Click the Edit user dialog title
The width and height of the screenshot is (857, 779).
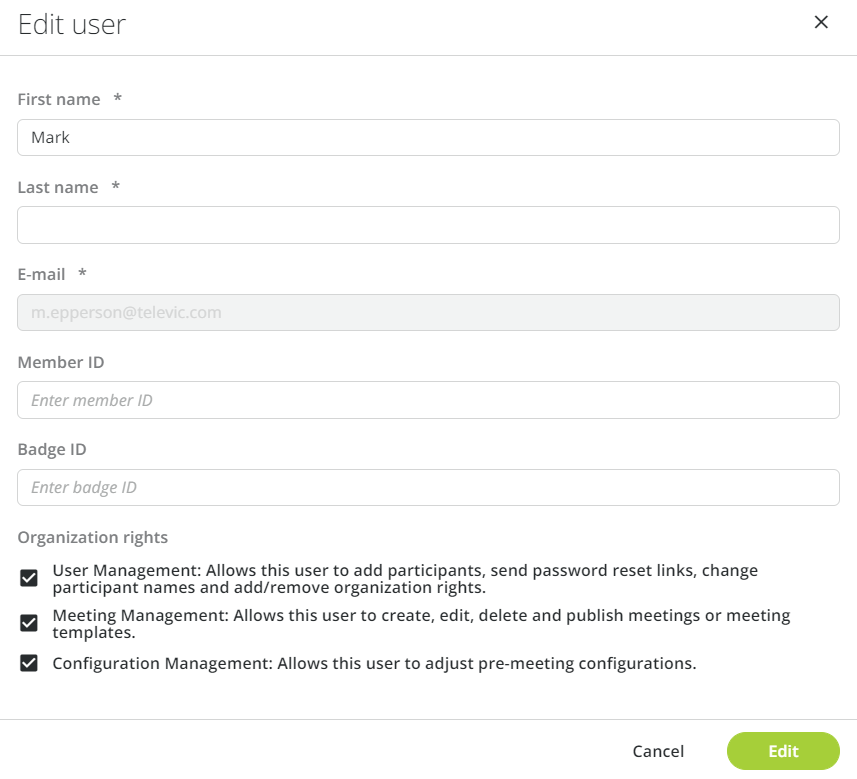(71, 24)
